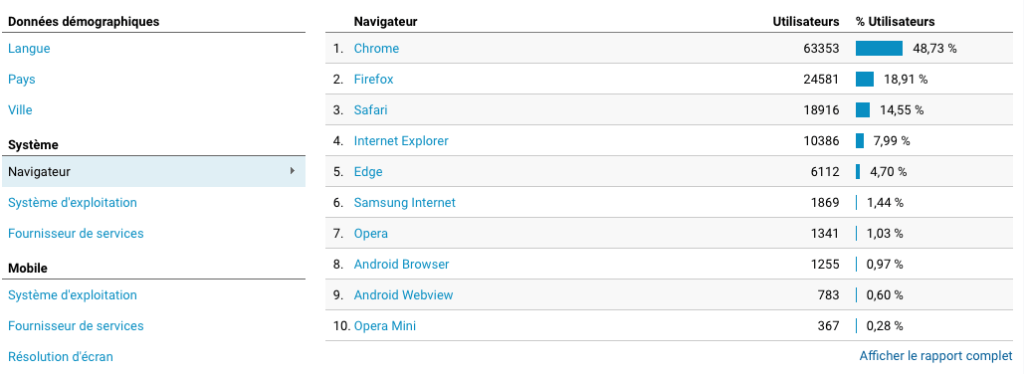
Task: Select Résolution d'écran dimension
Action: tap(60, 356)
